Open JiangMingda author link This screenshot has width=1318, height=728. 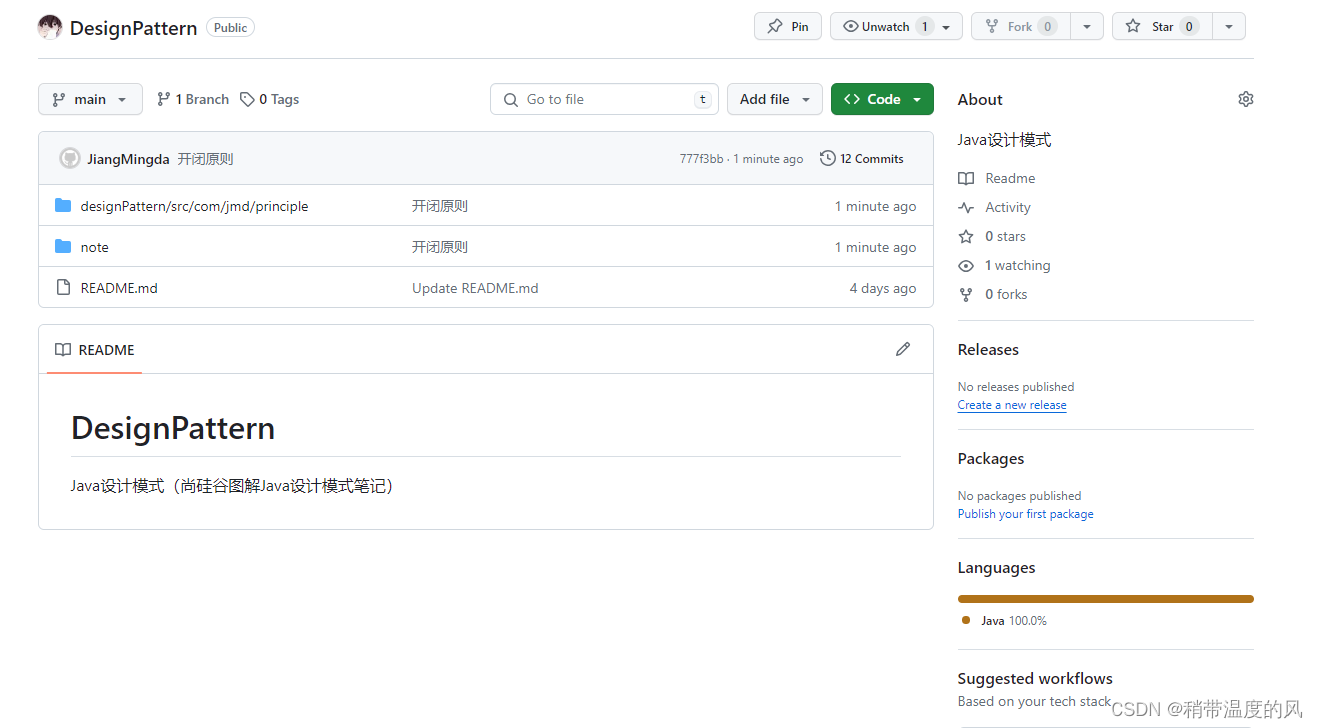click(x=128, y=159)
